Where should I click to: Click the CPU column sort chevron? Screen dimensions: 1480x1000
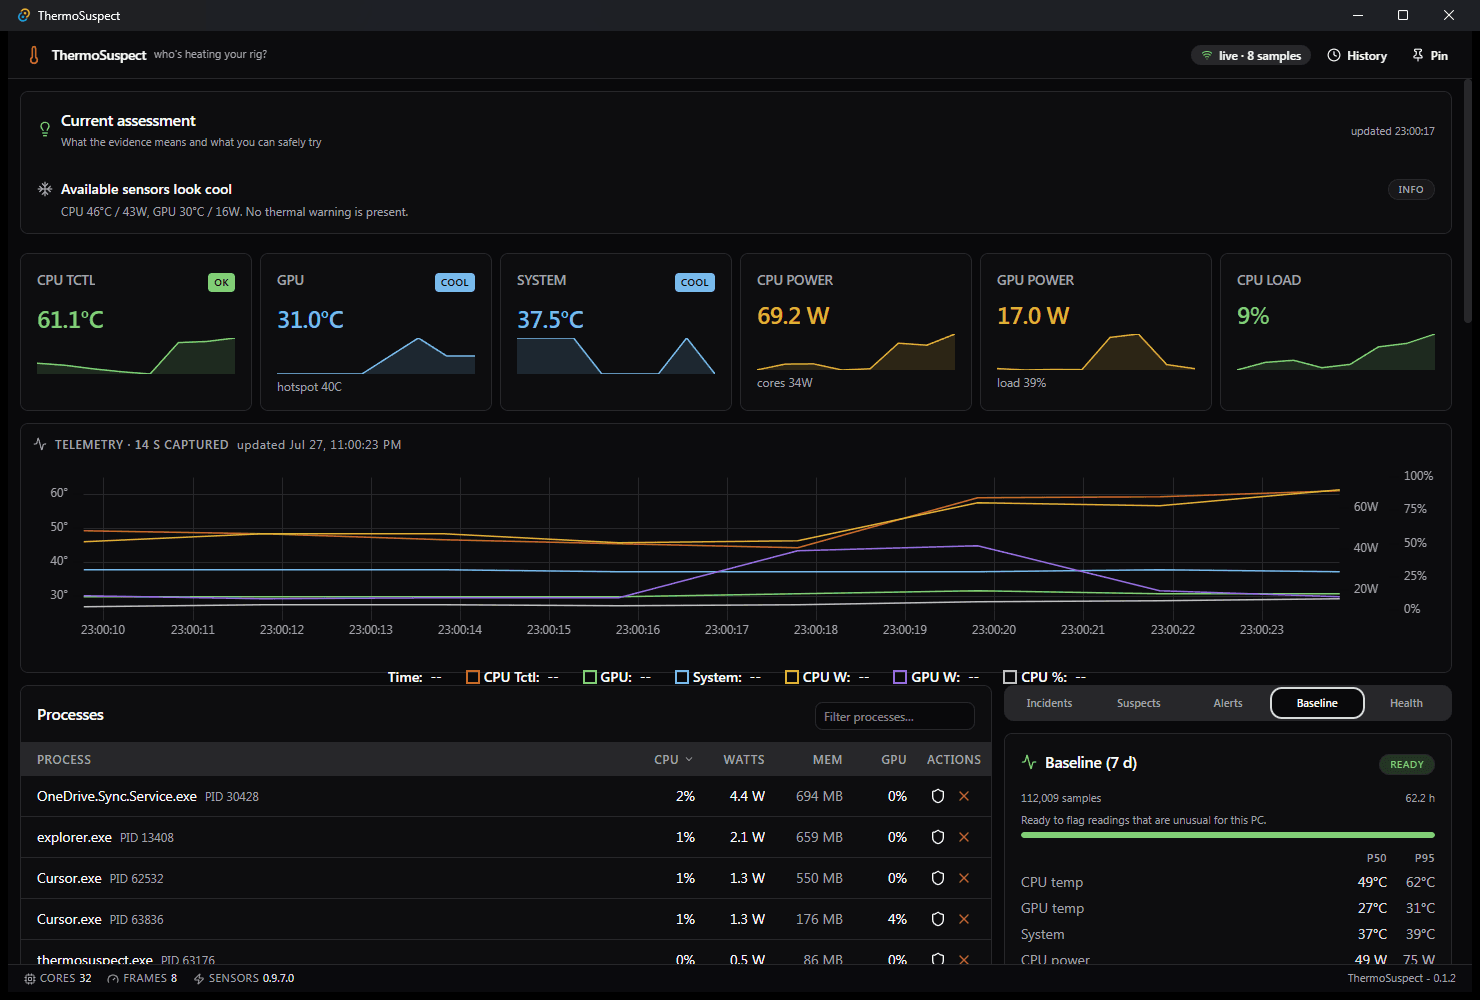689,760
